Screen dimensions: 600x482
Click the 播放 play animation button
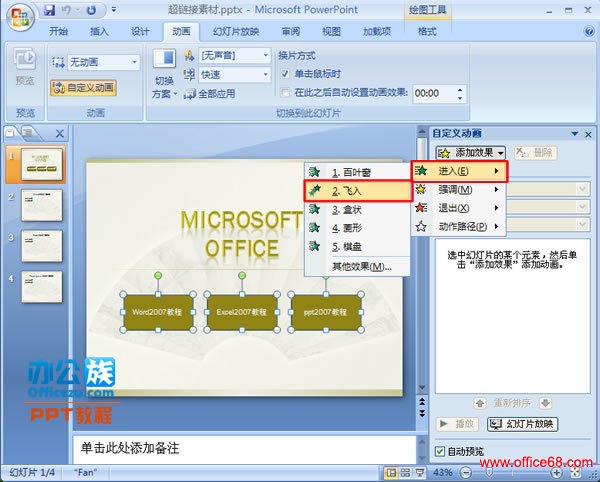point(458,424)
